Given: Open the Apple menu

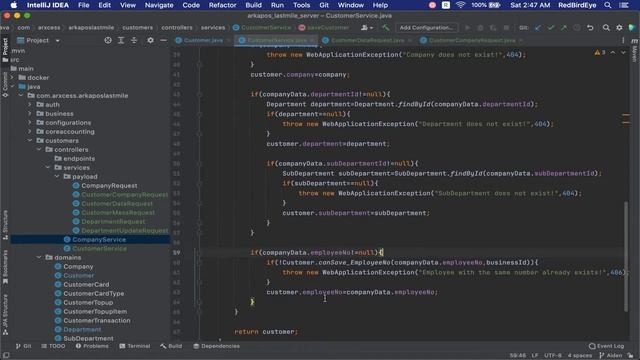Looking at the screenshot, I should point(13,5).
